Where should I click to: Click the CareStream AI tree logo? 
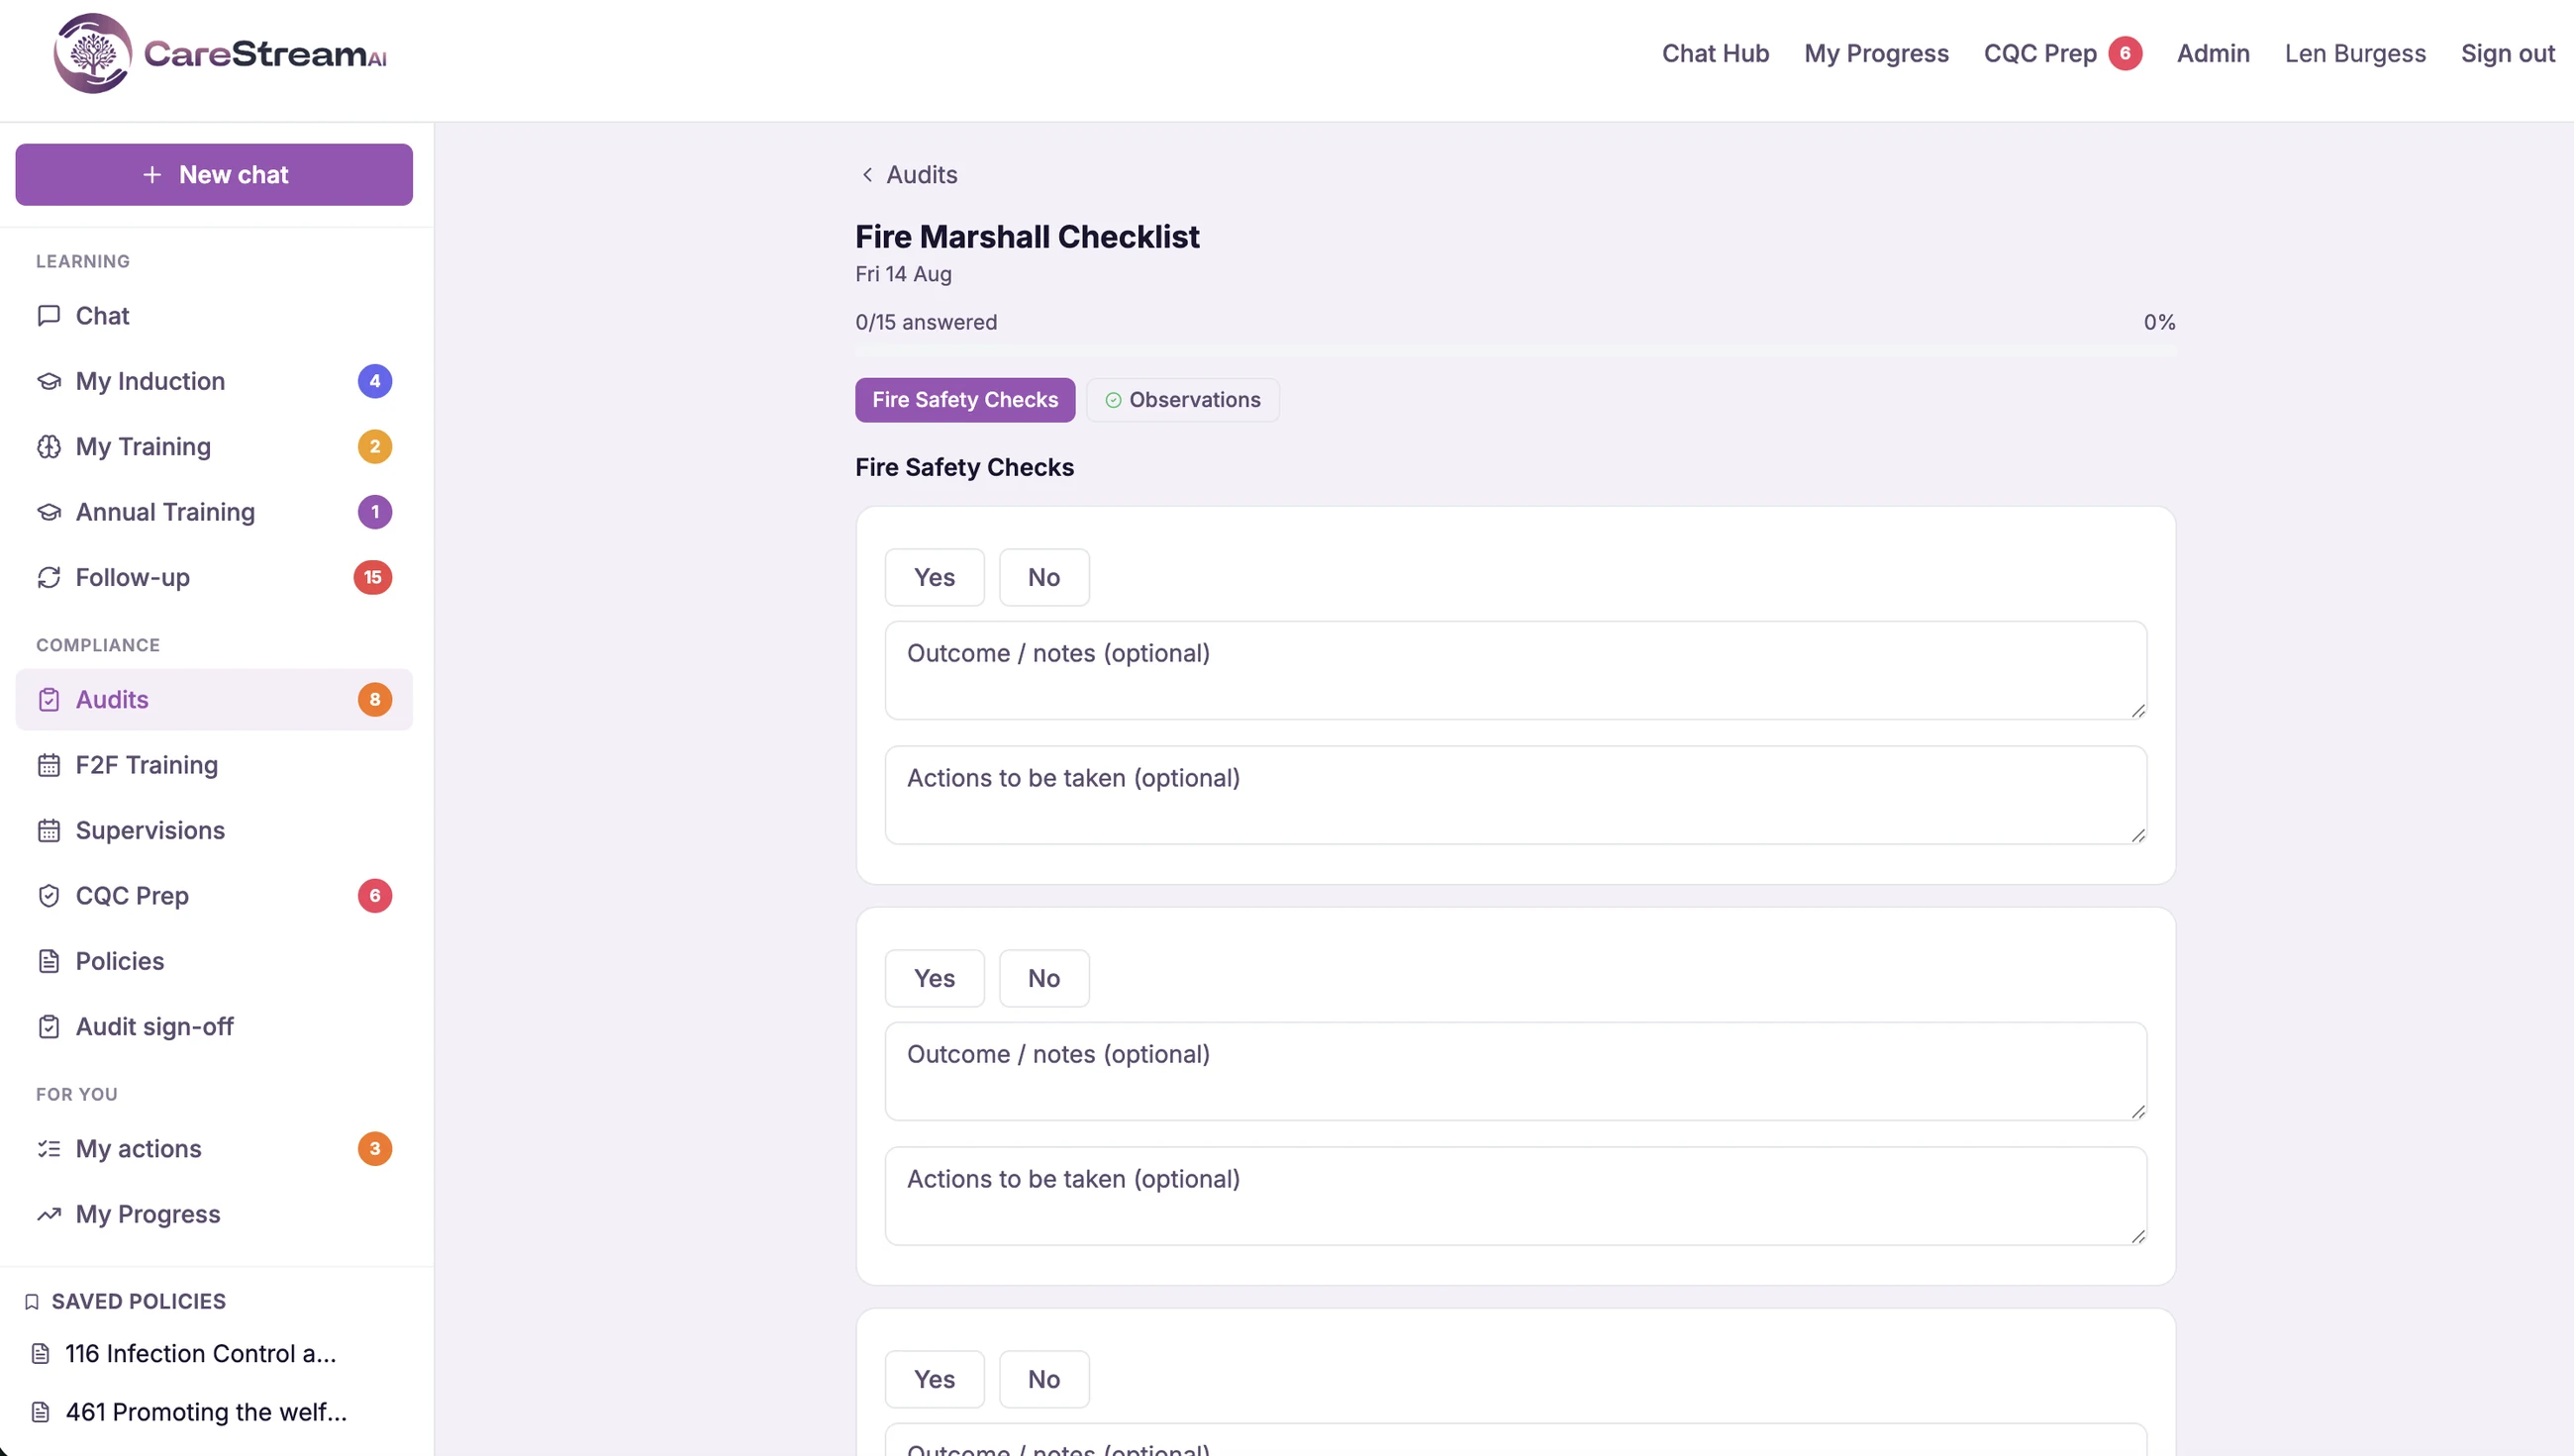[x=92, y=53]
